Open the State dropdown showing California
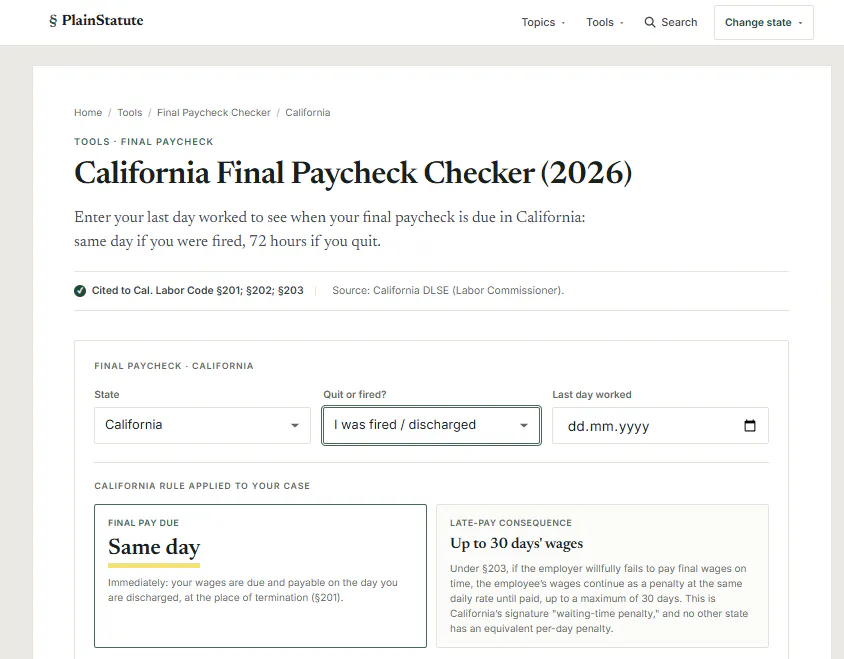This screenshot has width=844, height=659. (202, 425)
